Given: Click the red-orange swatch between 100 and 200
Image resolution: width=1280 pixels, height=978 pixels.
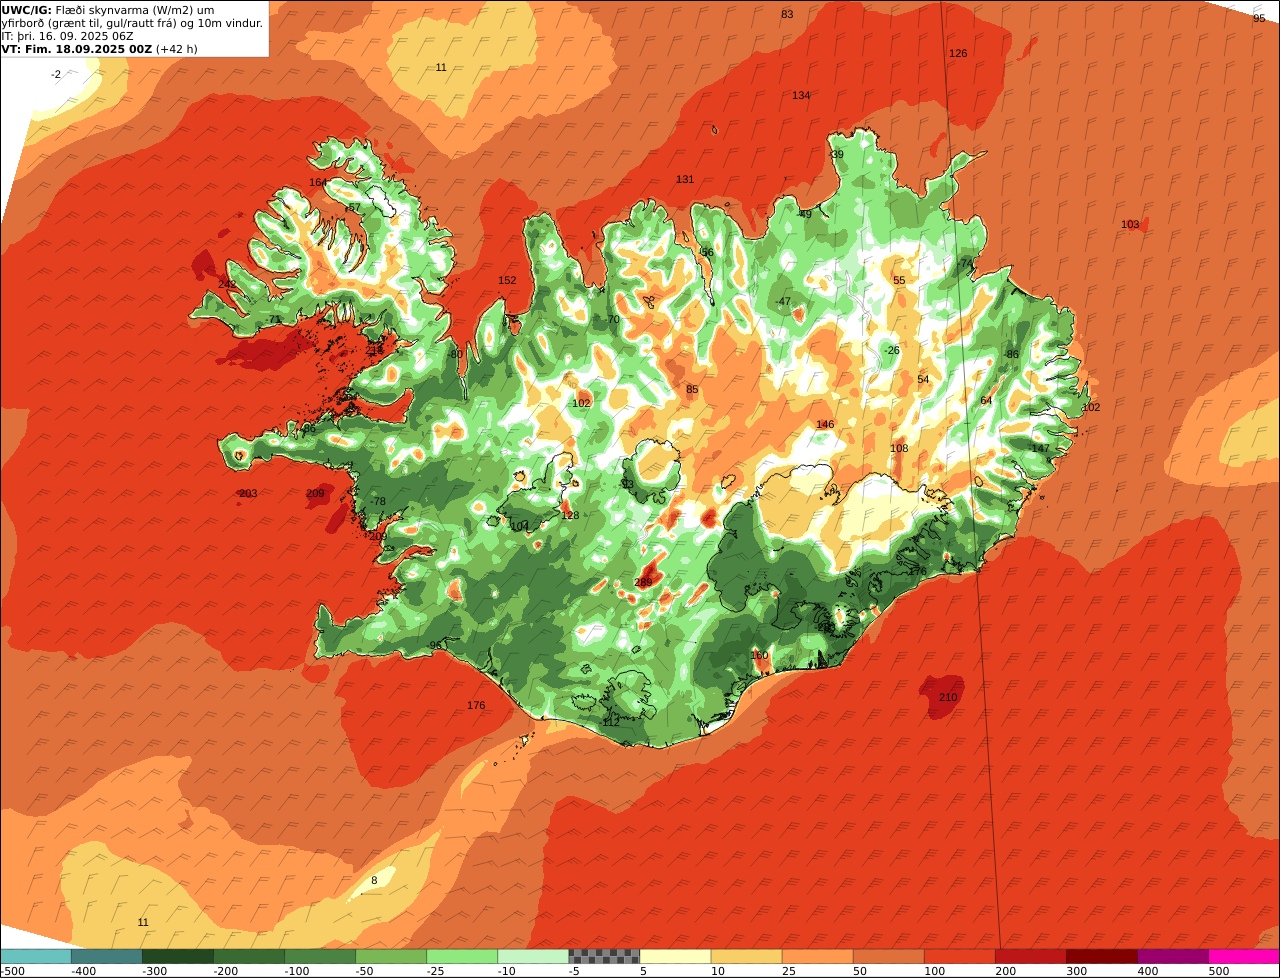Looking at the screenshot, I should point(959,956).
